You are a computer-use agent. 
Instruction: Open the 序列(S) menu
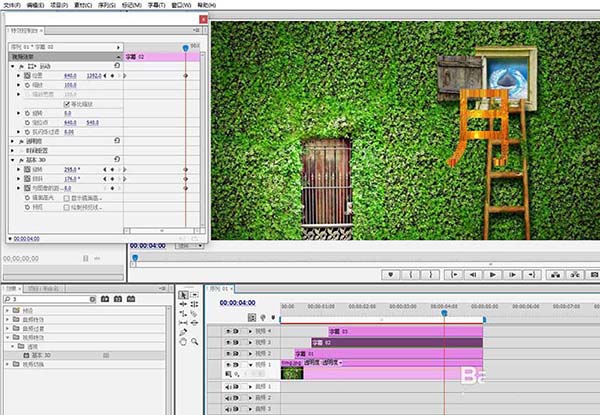107,5
